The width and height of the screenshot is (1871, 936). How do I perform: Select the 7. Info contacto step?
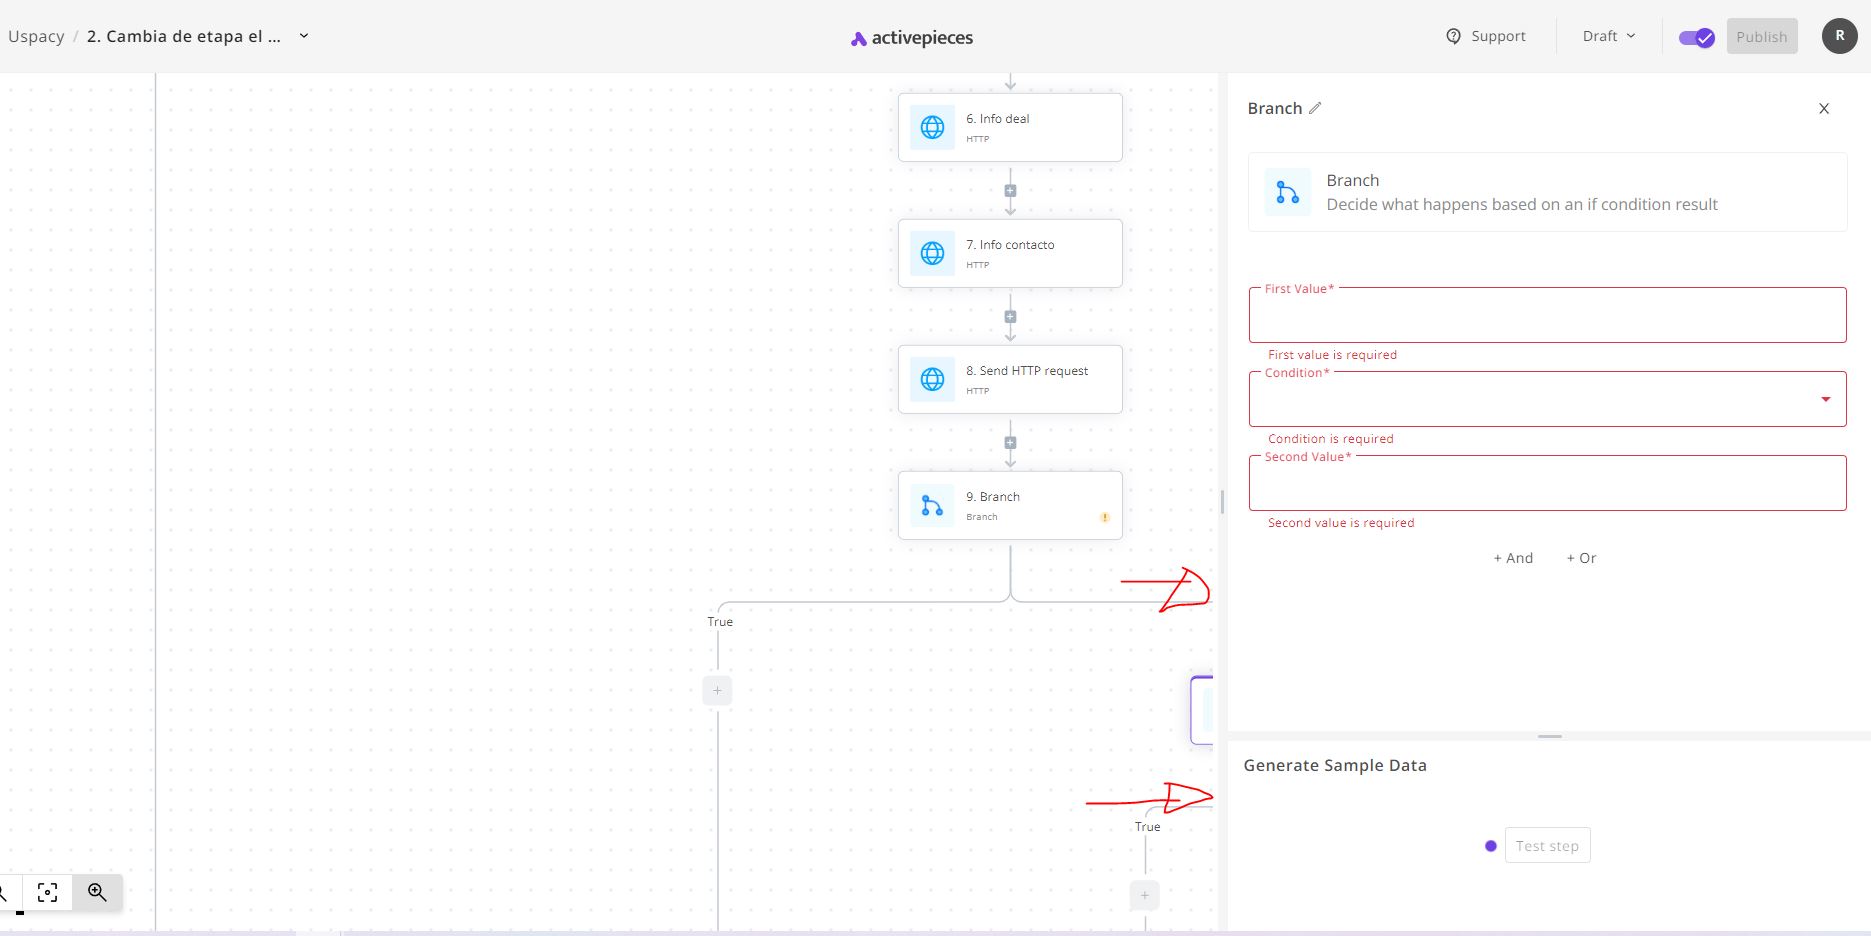(x=1010, y=254)
